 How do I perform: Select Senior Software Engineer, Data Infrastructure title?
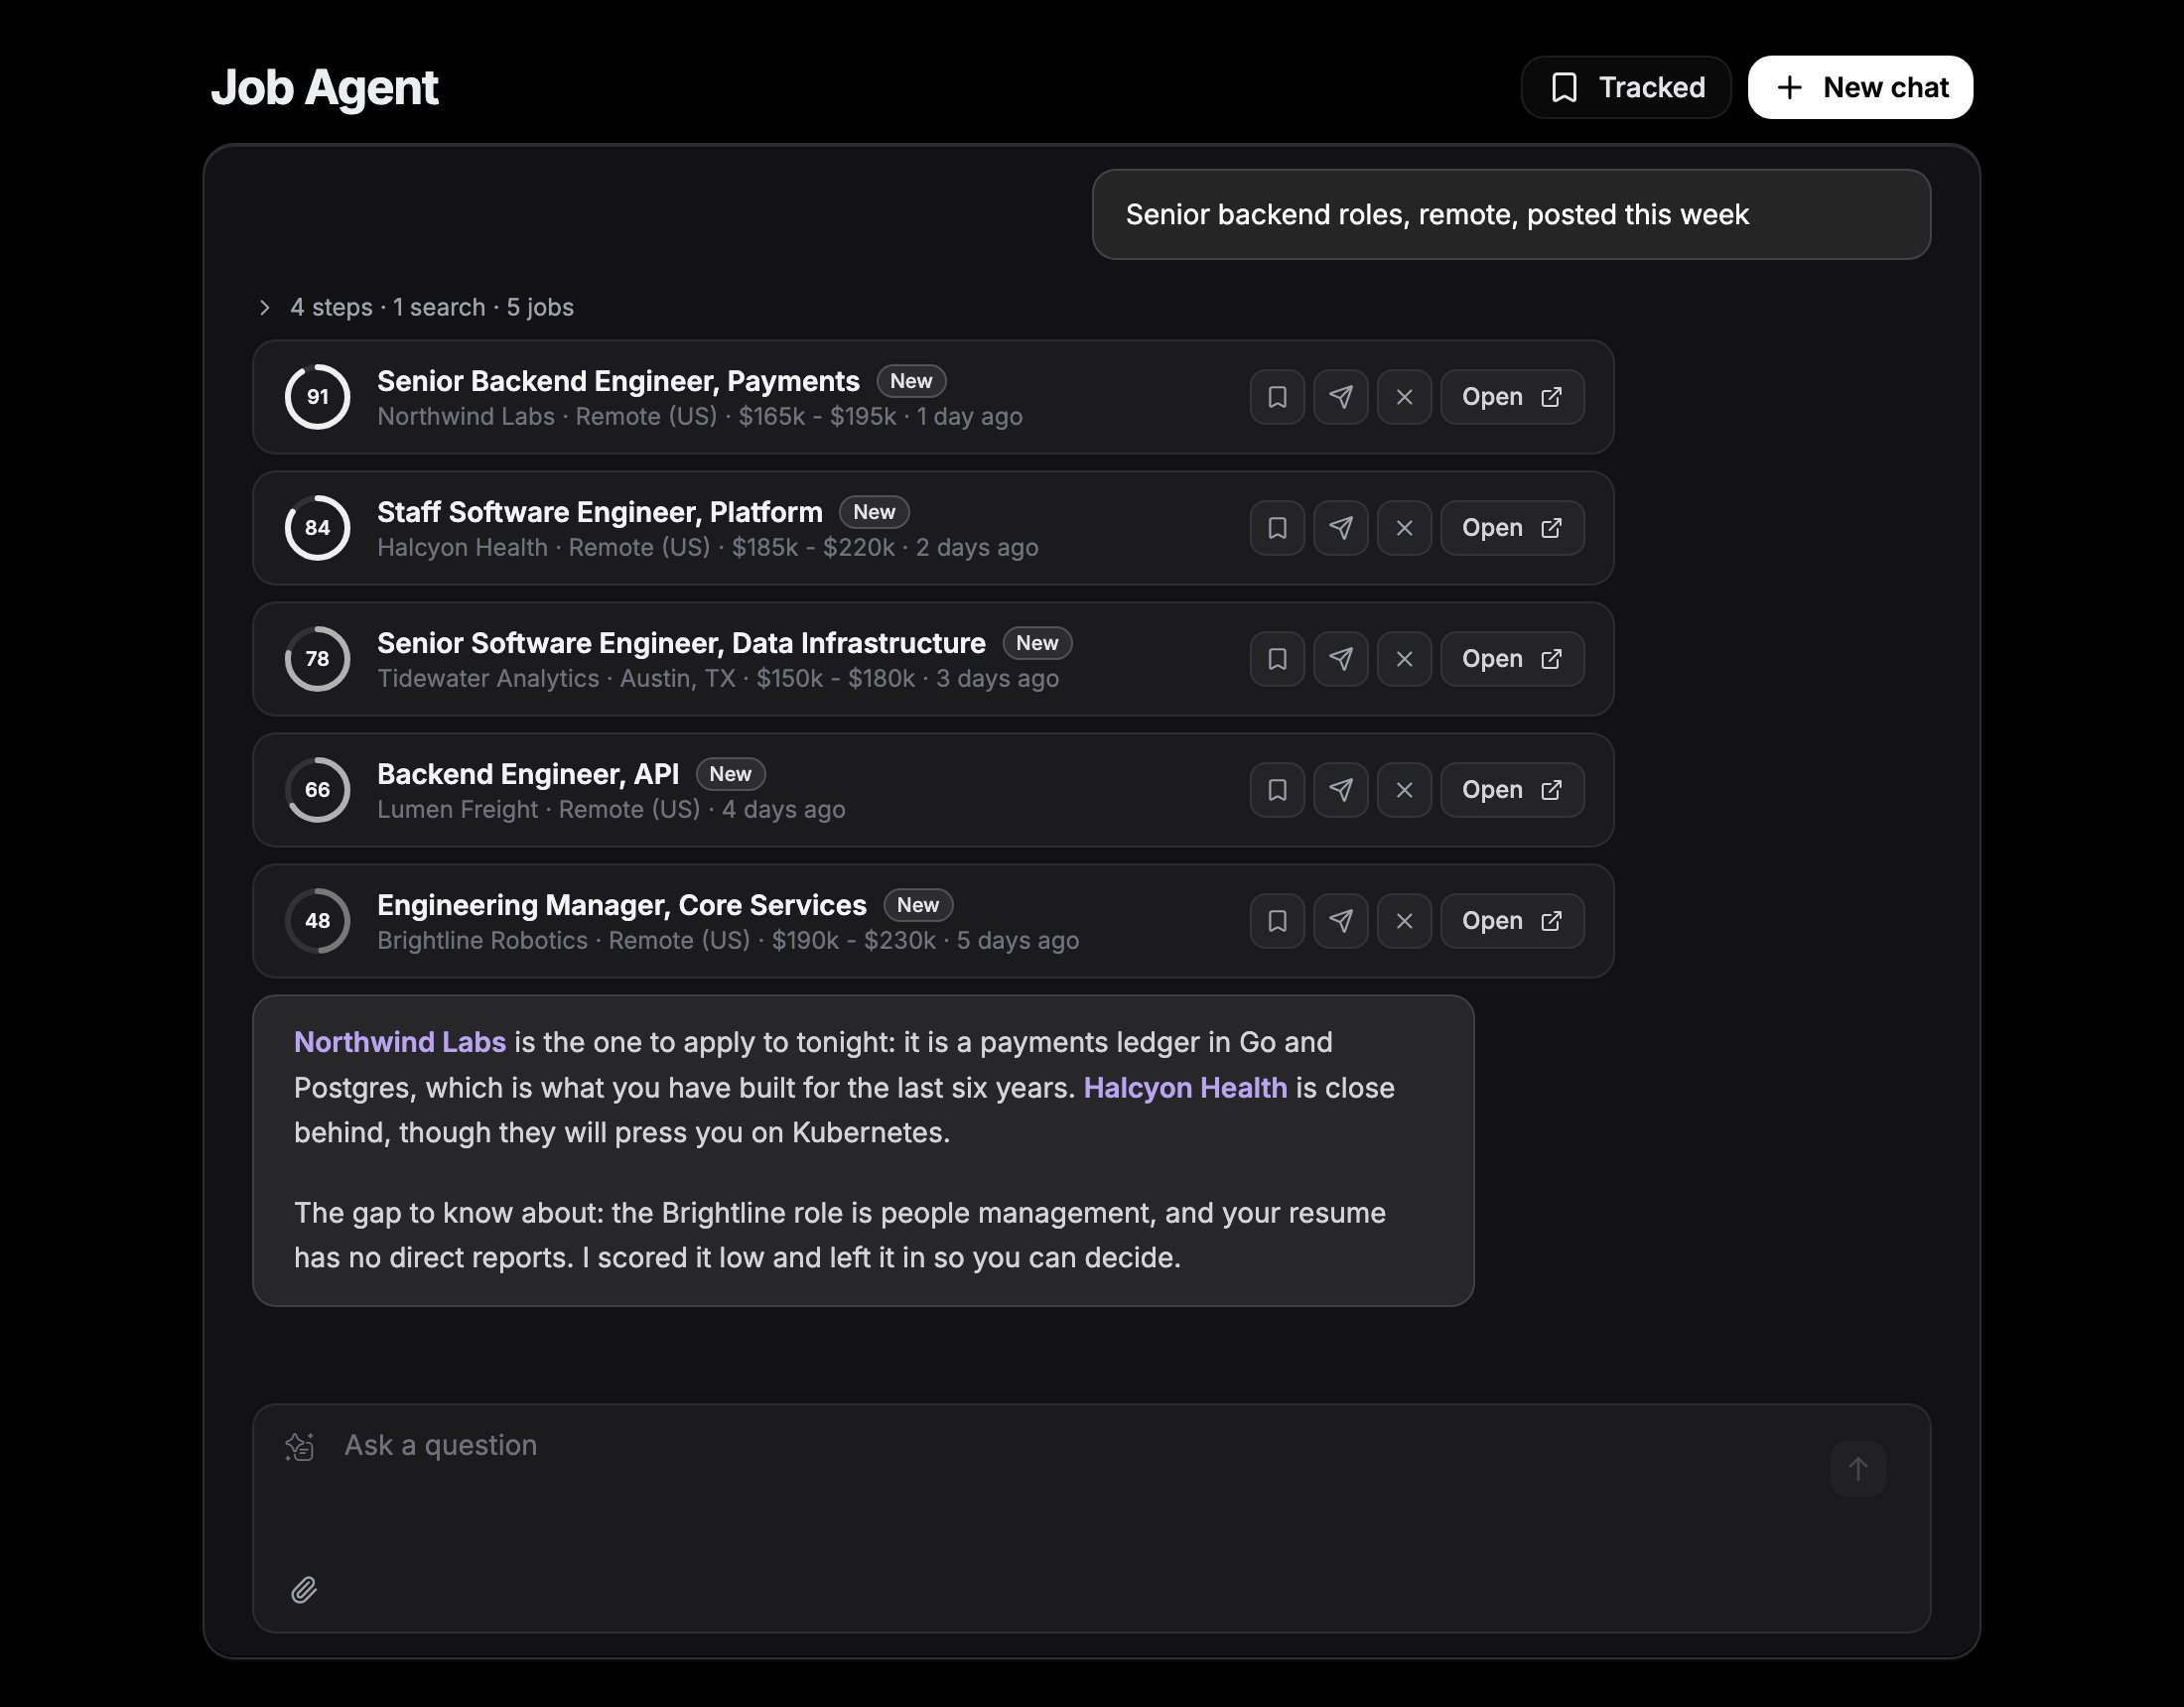click(x=681, y=643)
